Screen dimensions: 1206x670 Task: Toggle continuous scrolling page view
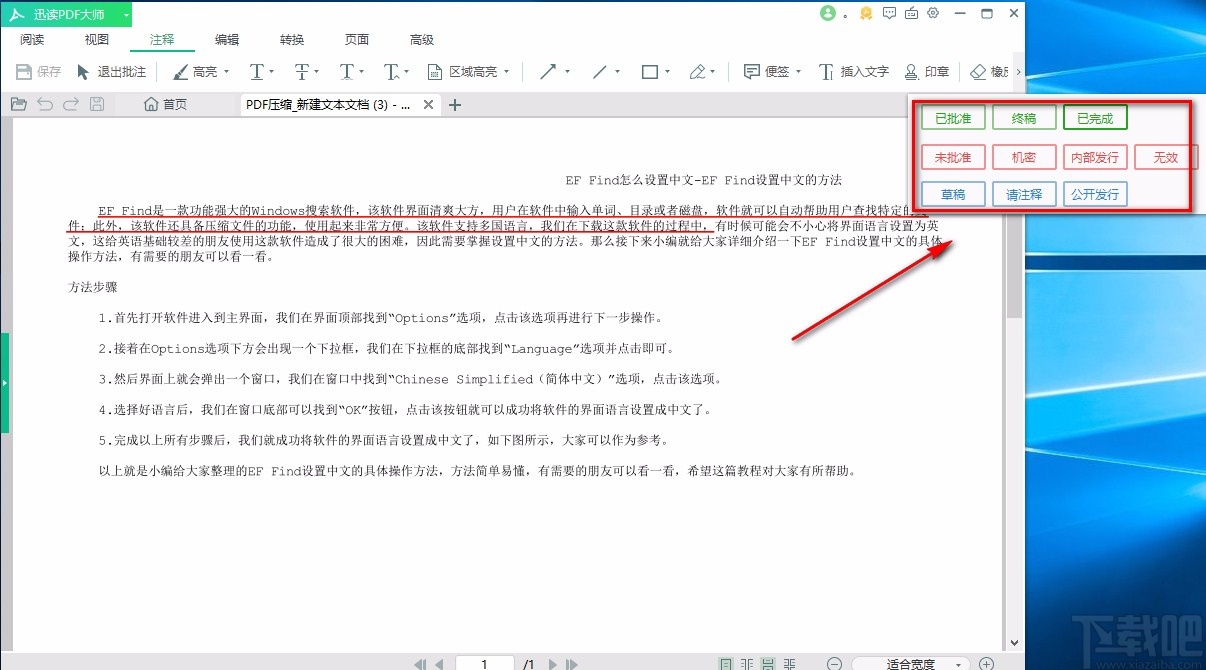768,662
